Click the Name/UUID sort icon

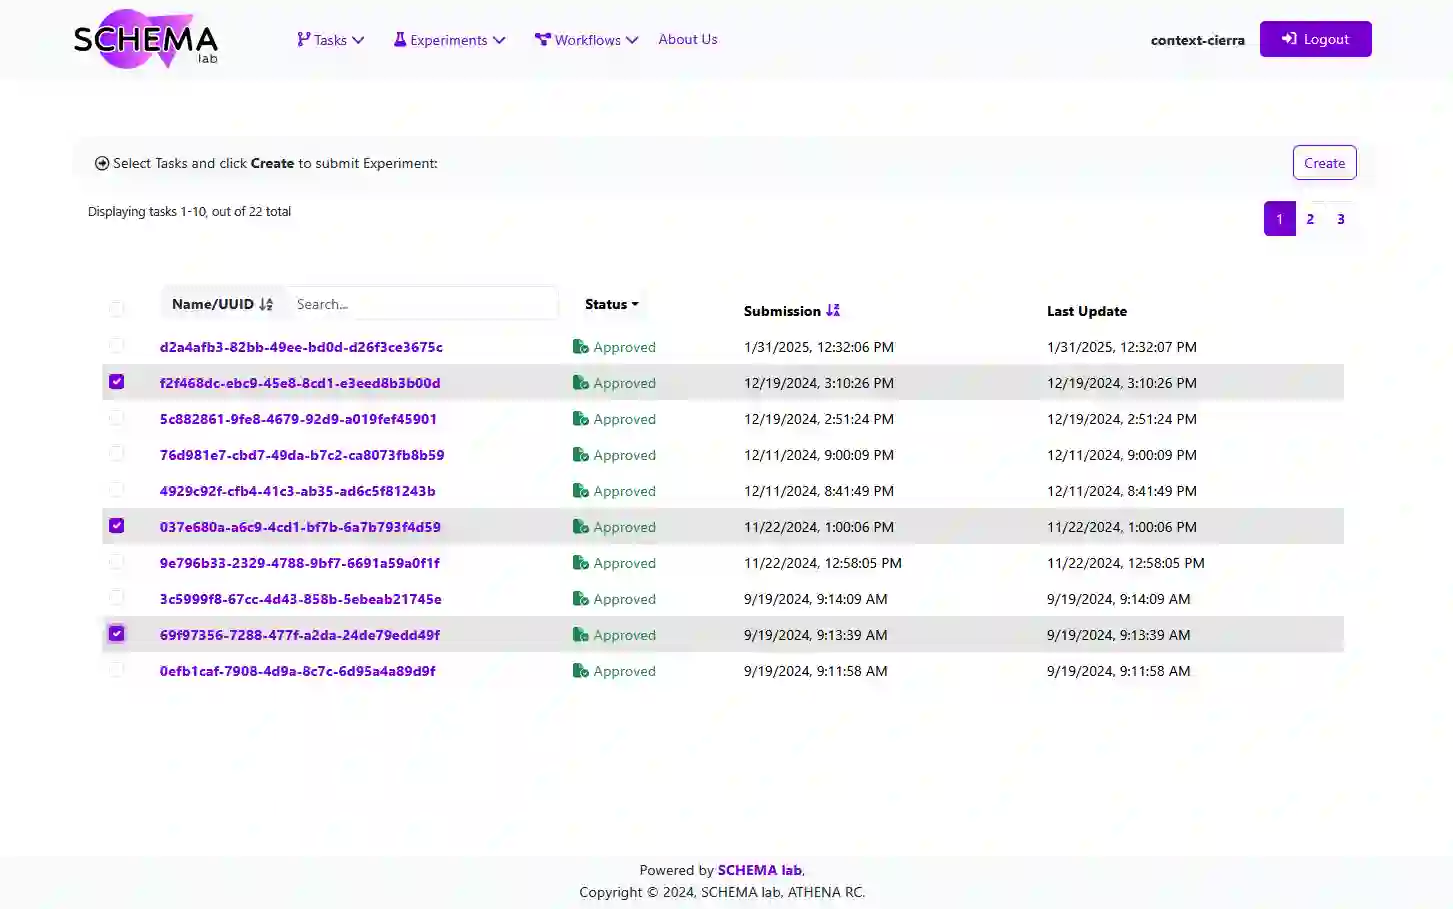(x=266, y=304)
